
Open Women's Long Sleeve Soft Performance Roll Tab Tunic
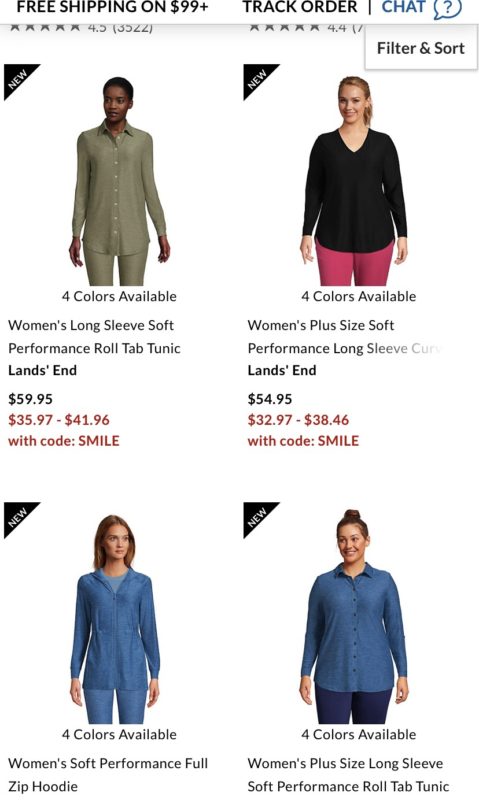94,337
